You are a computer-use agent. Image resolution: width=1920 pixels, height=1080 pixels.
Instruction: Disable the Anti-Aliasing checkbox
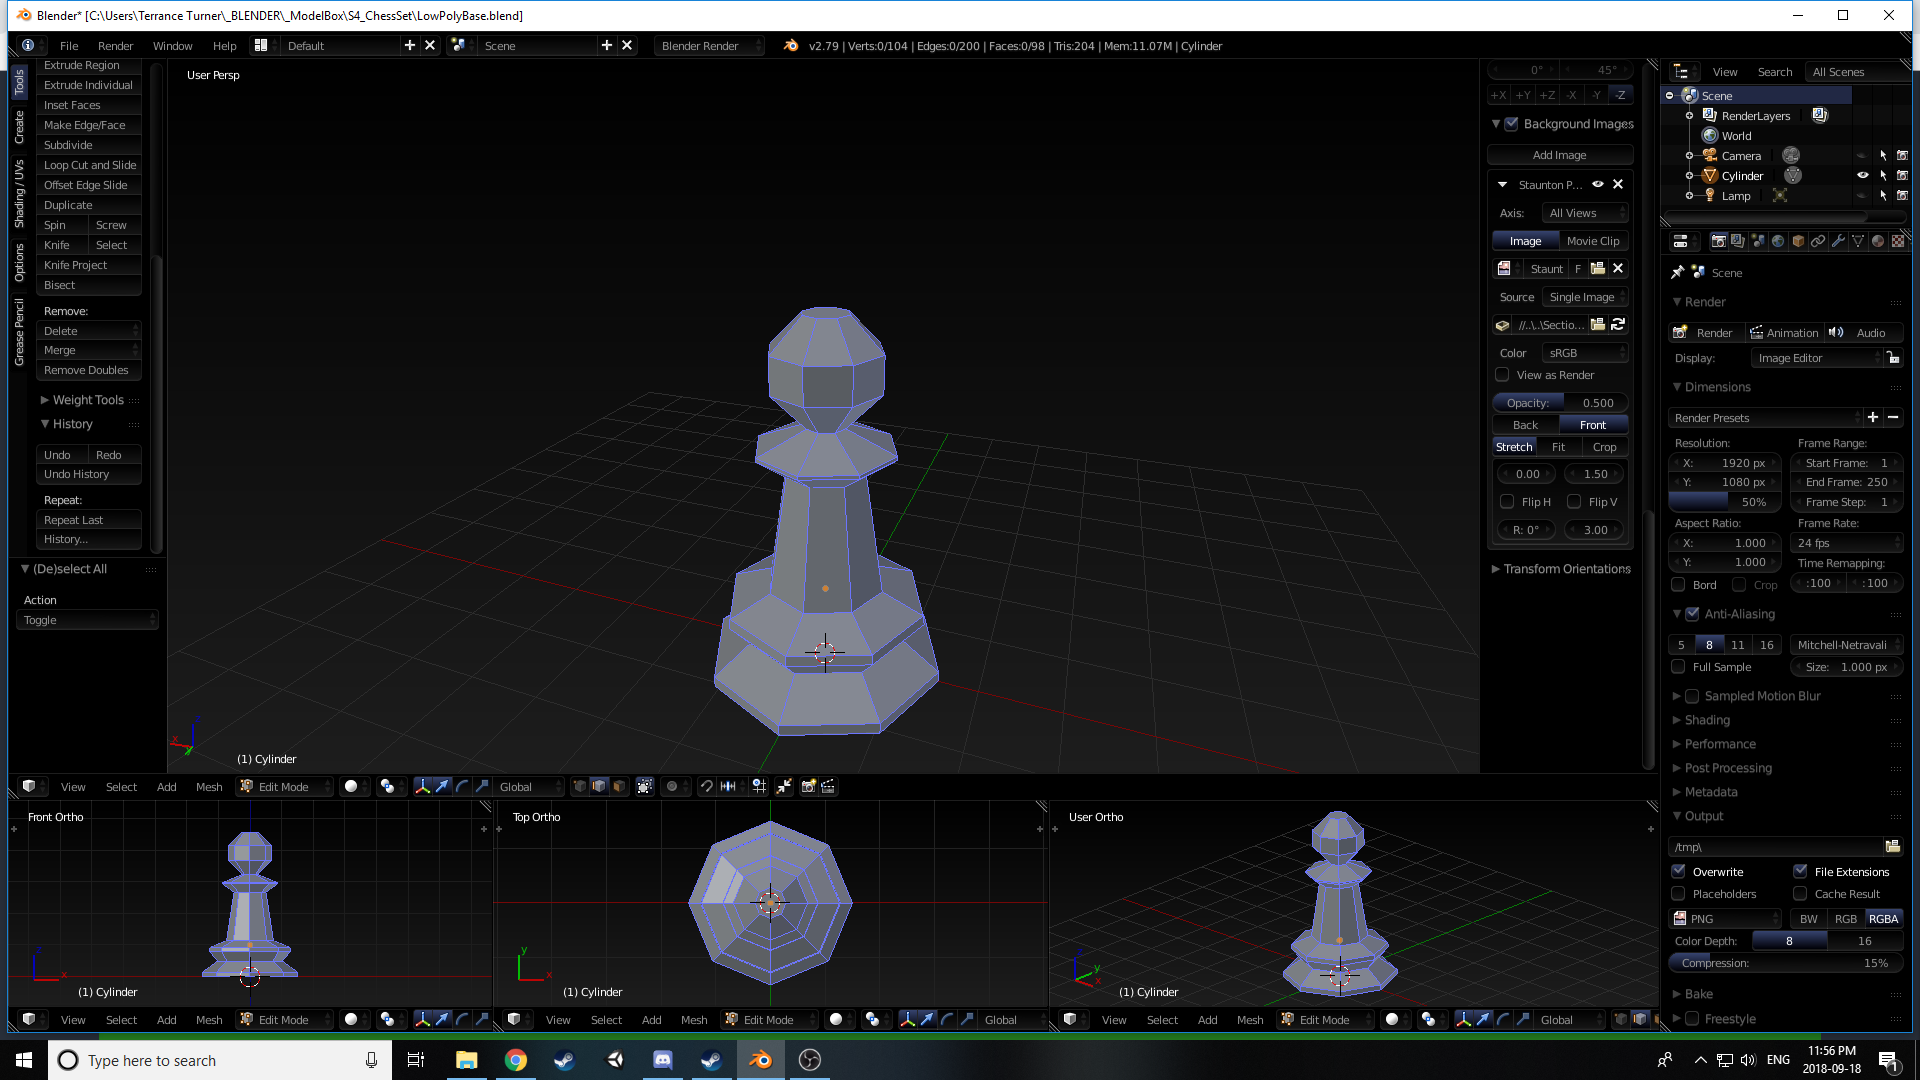coord(1692,614)
